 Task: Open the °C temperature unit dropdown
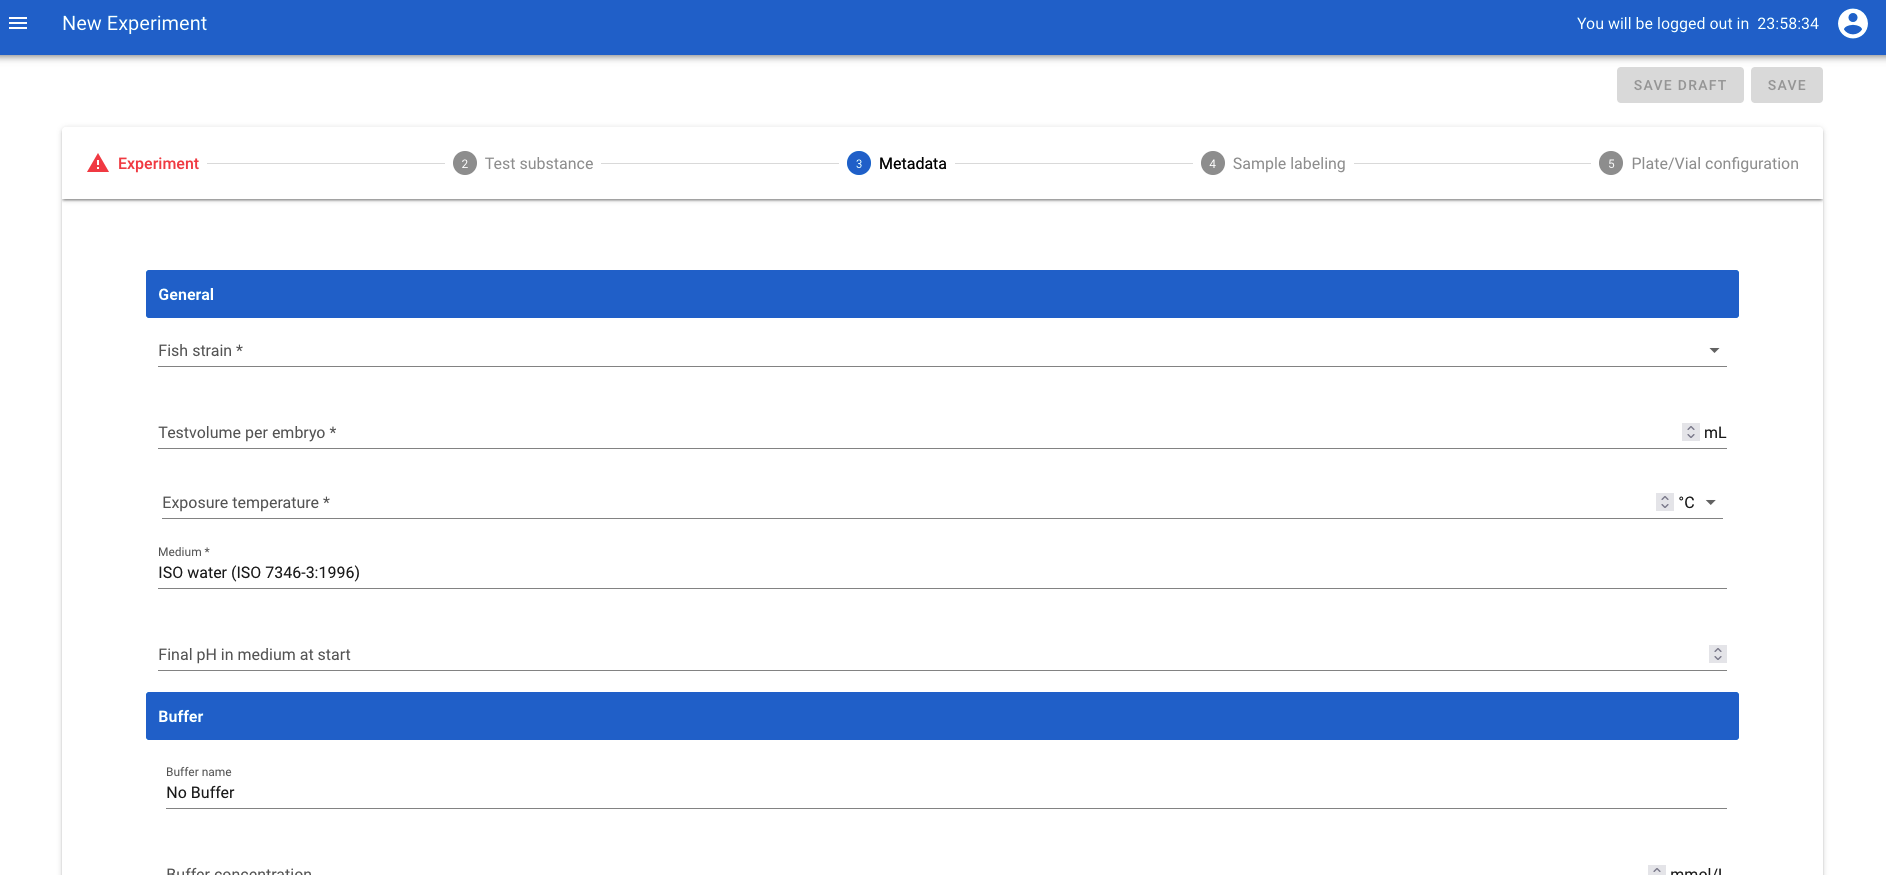click(x=1710, y=502)
